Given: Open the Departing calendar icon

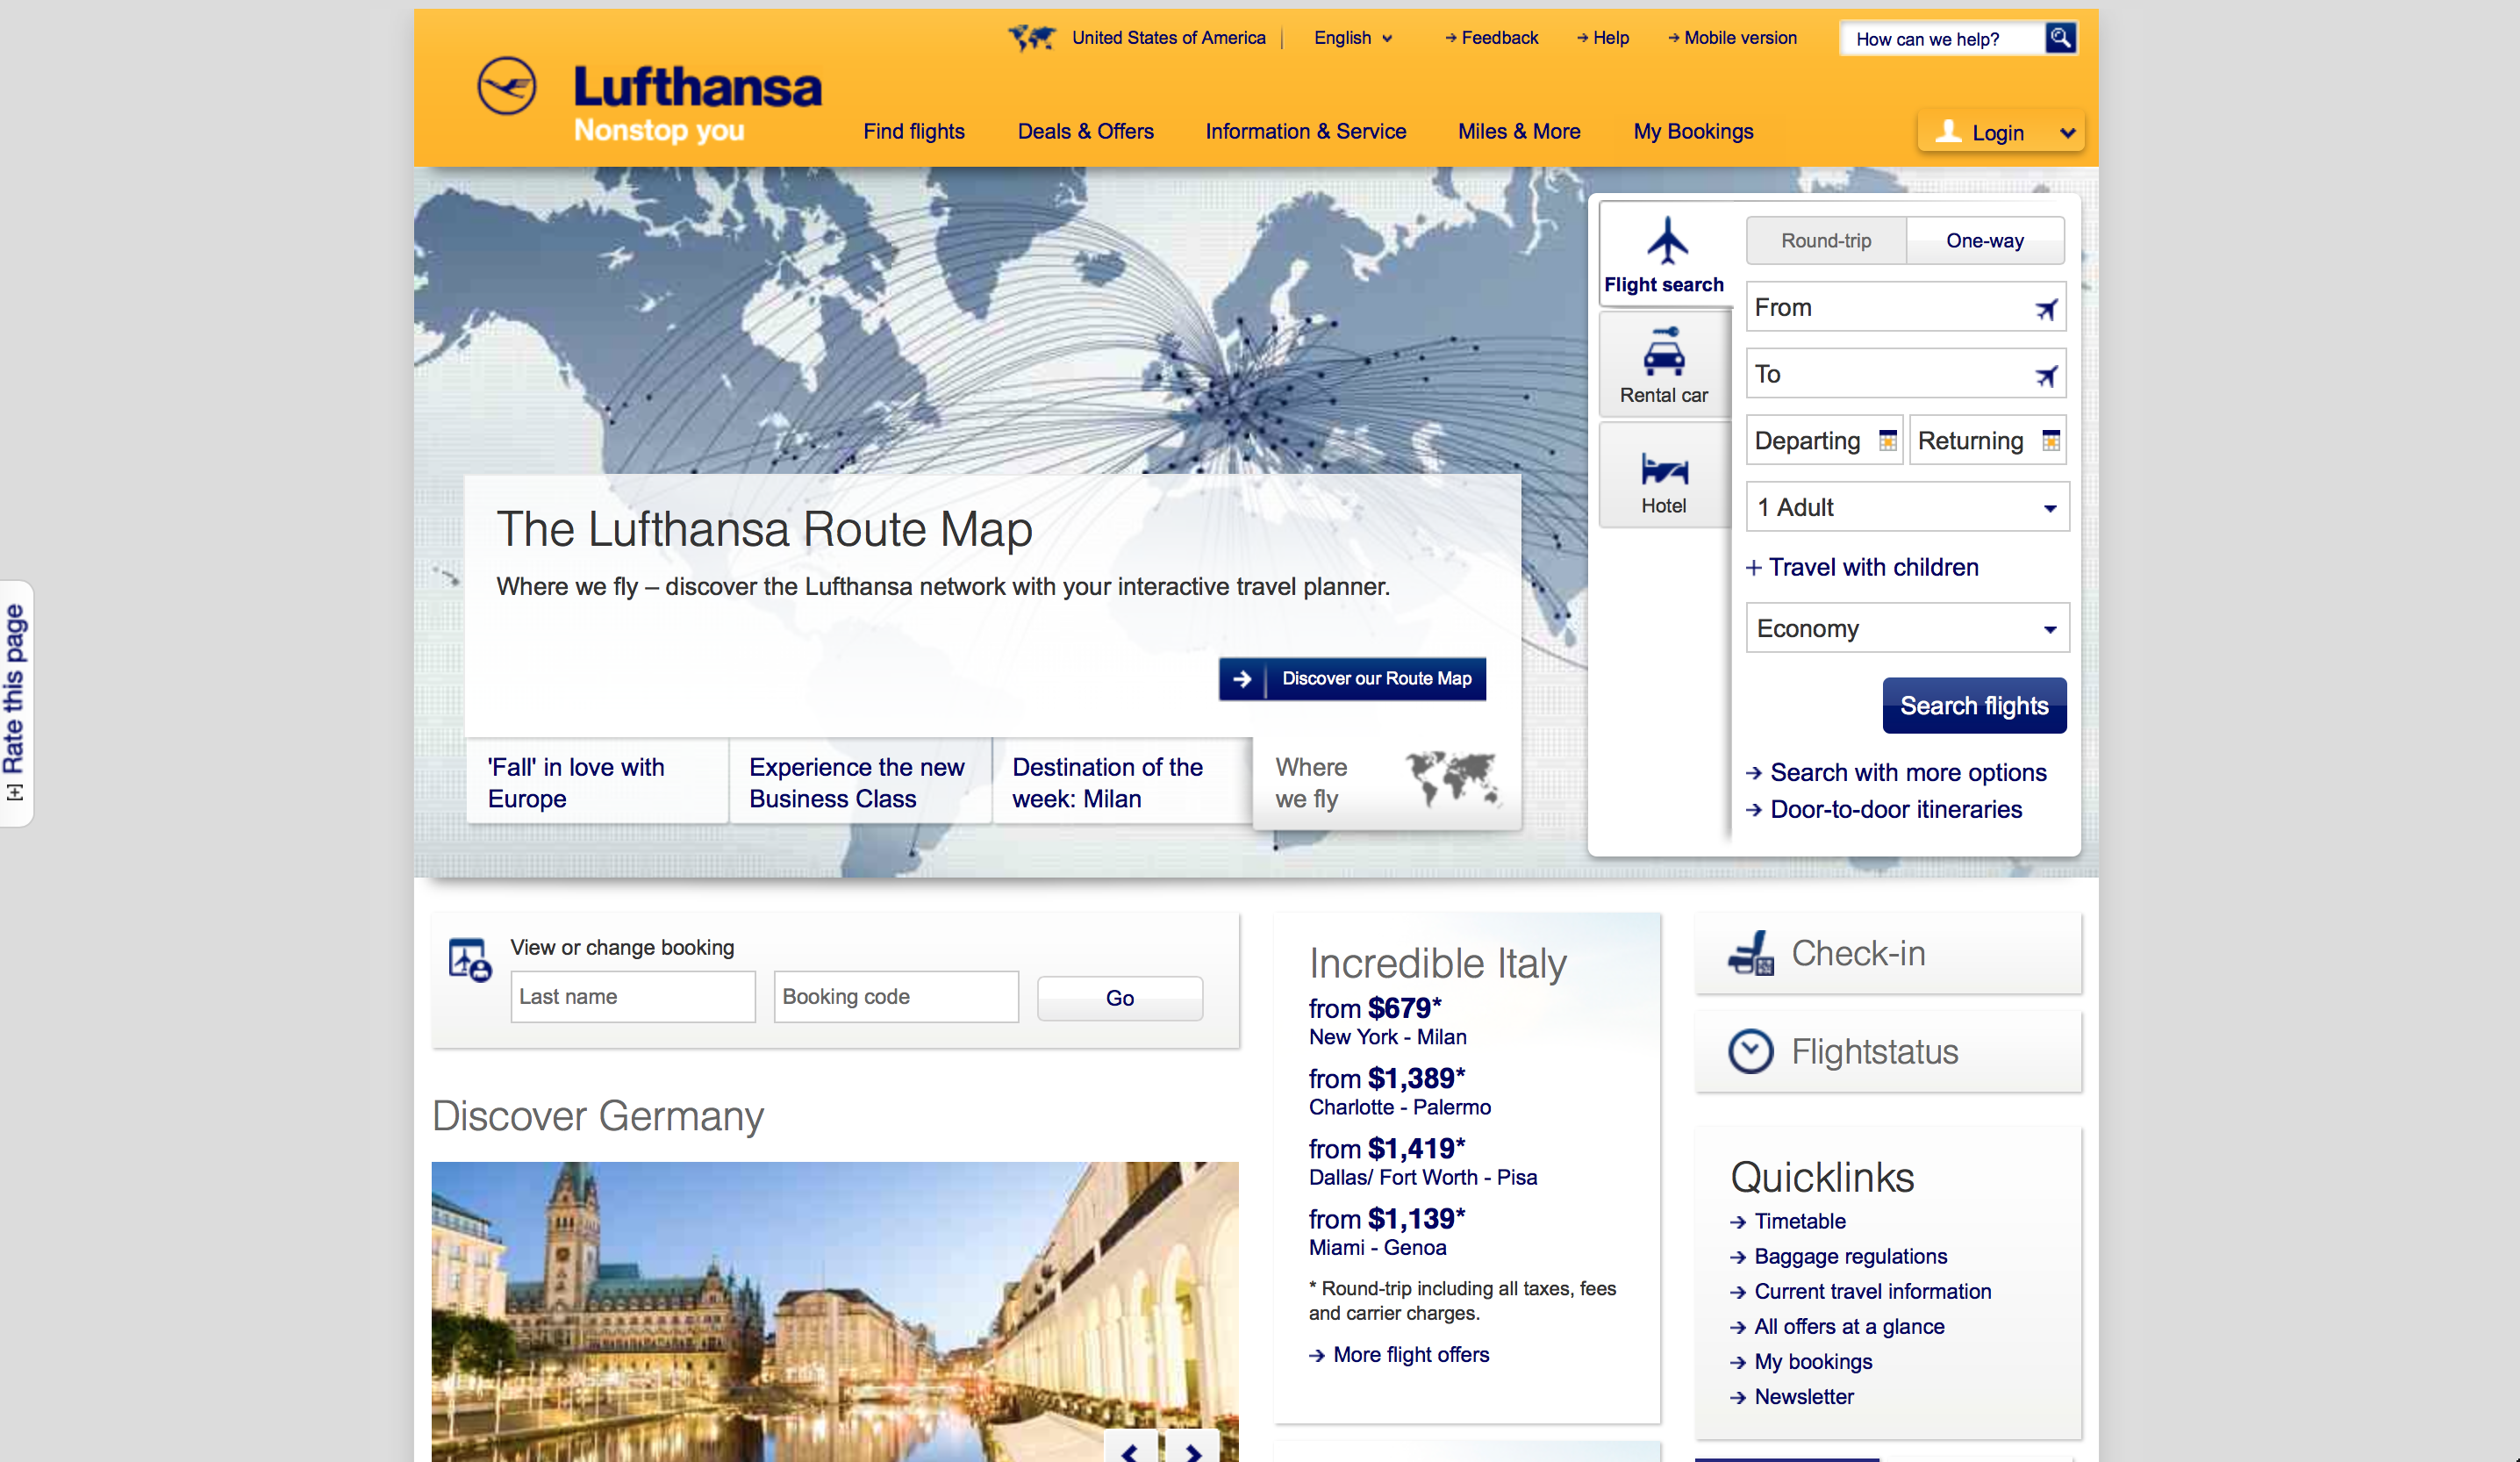Looking at the screenshot, I should click(x=1887, y=441).
